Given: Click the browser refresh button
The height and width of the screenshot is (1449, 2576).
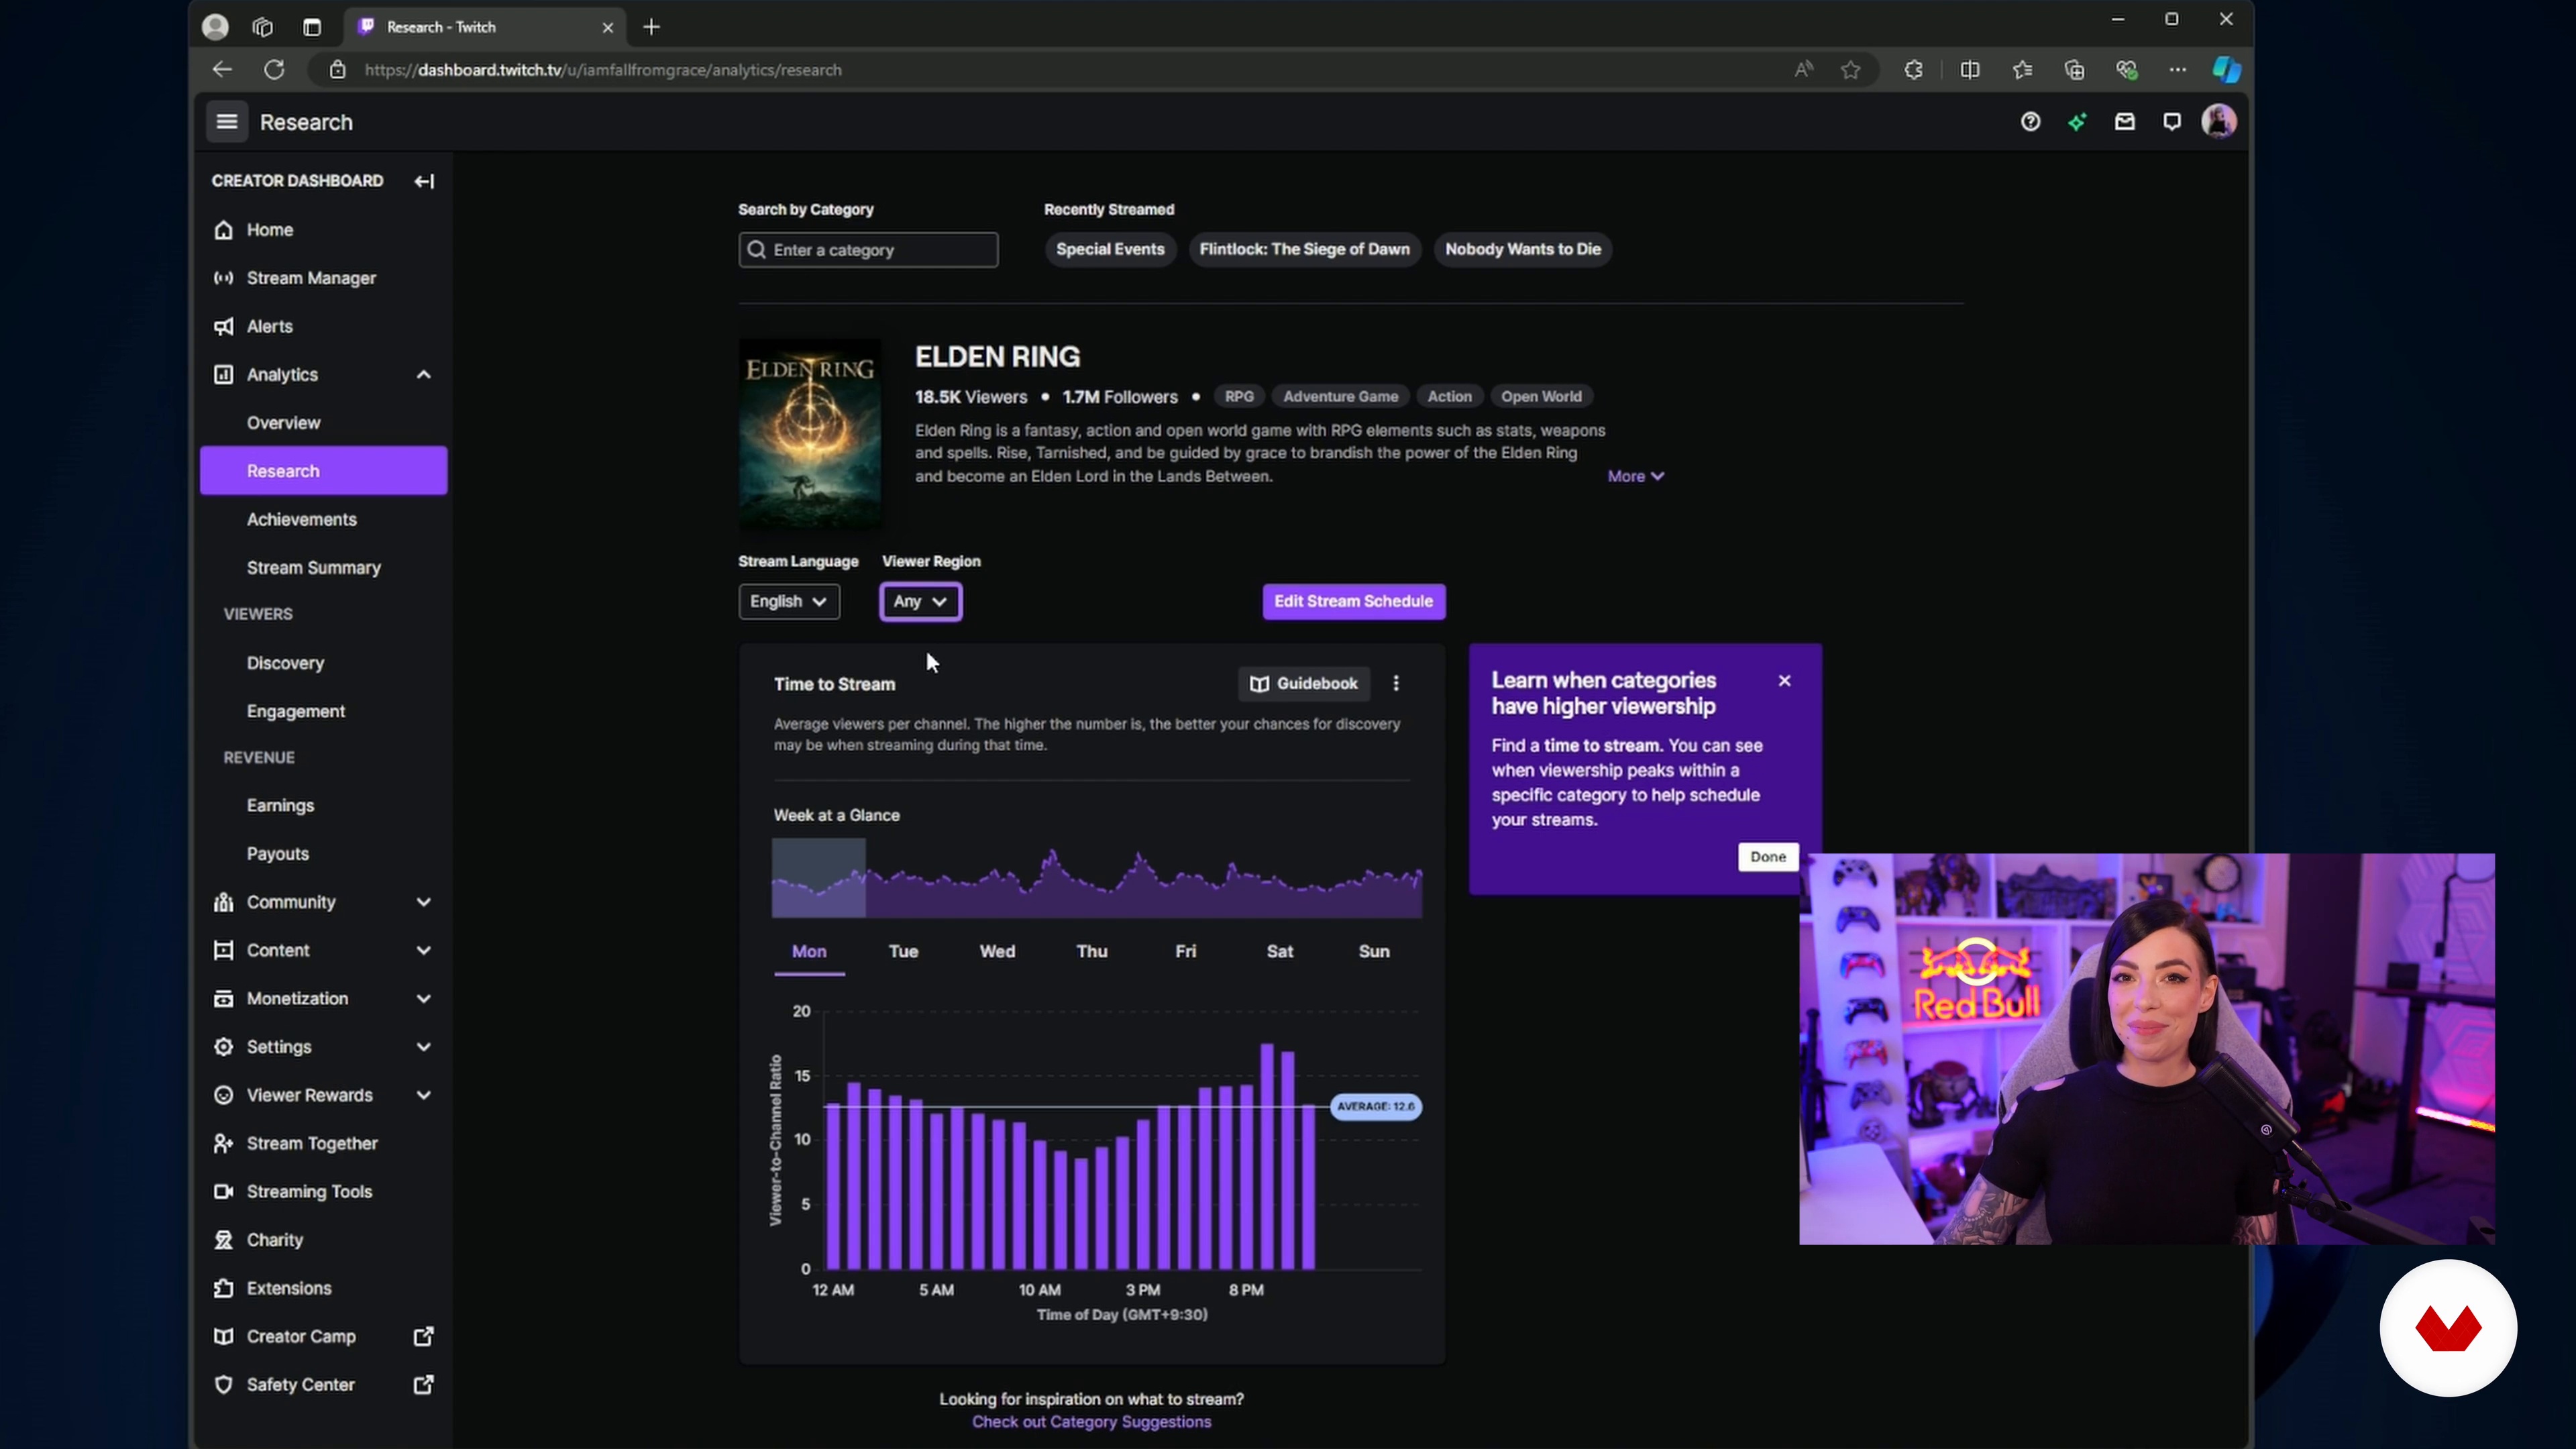Looking at the screenshot, I should [x=274, y=70].
